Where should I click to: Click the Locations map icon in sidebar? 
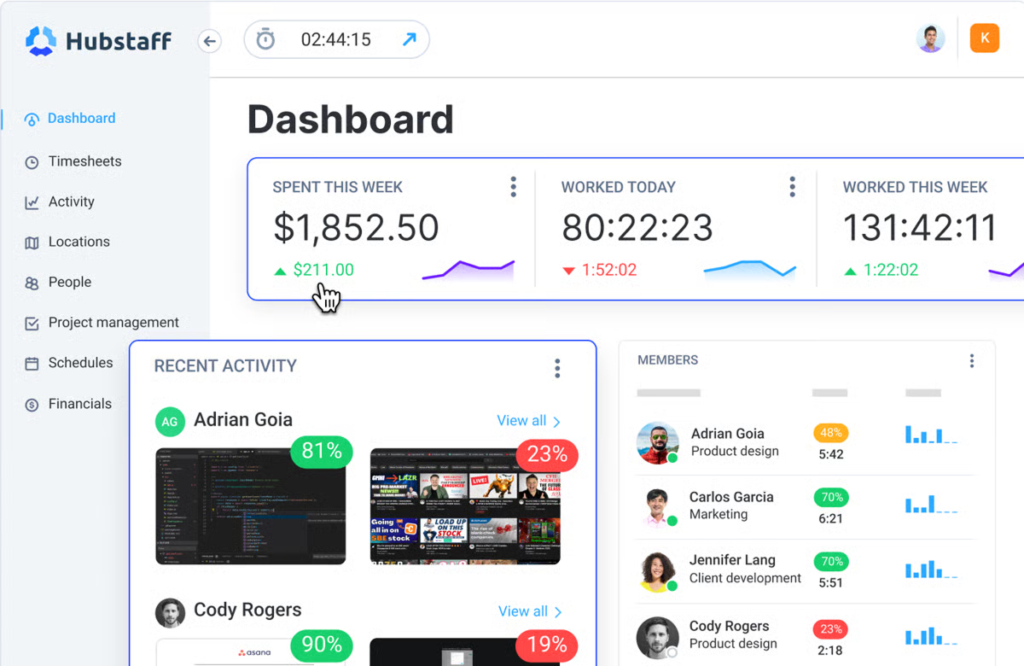tap(31, 242)
